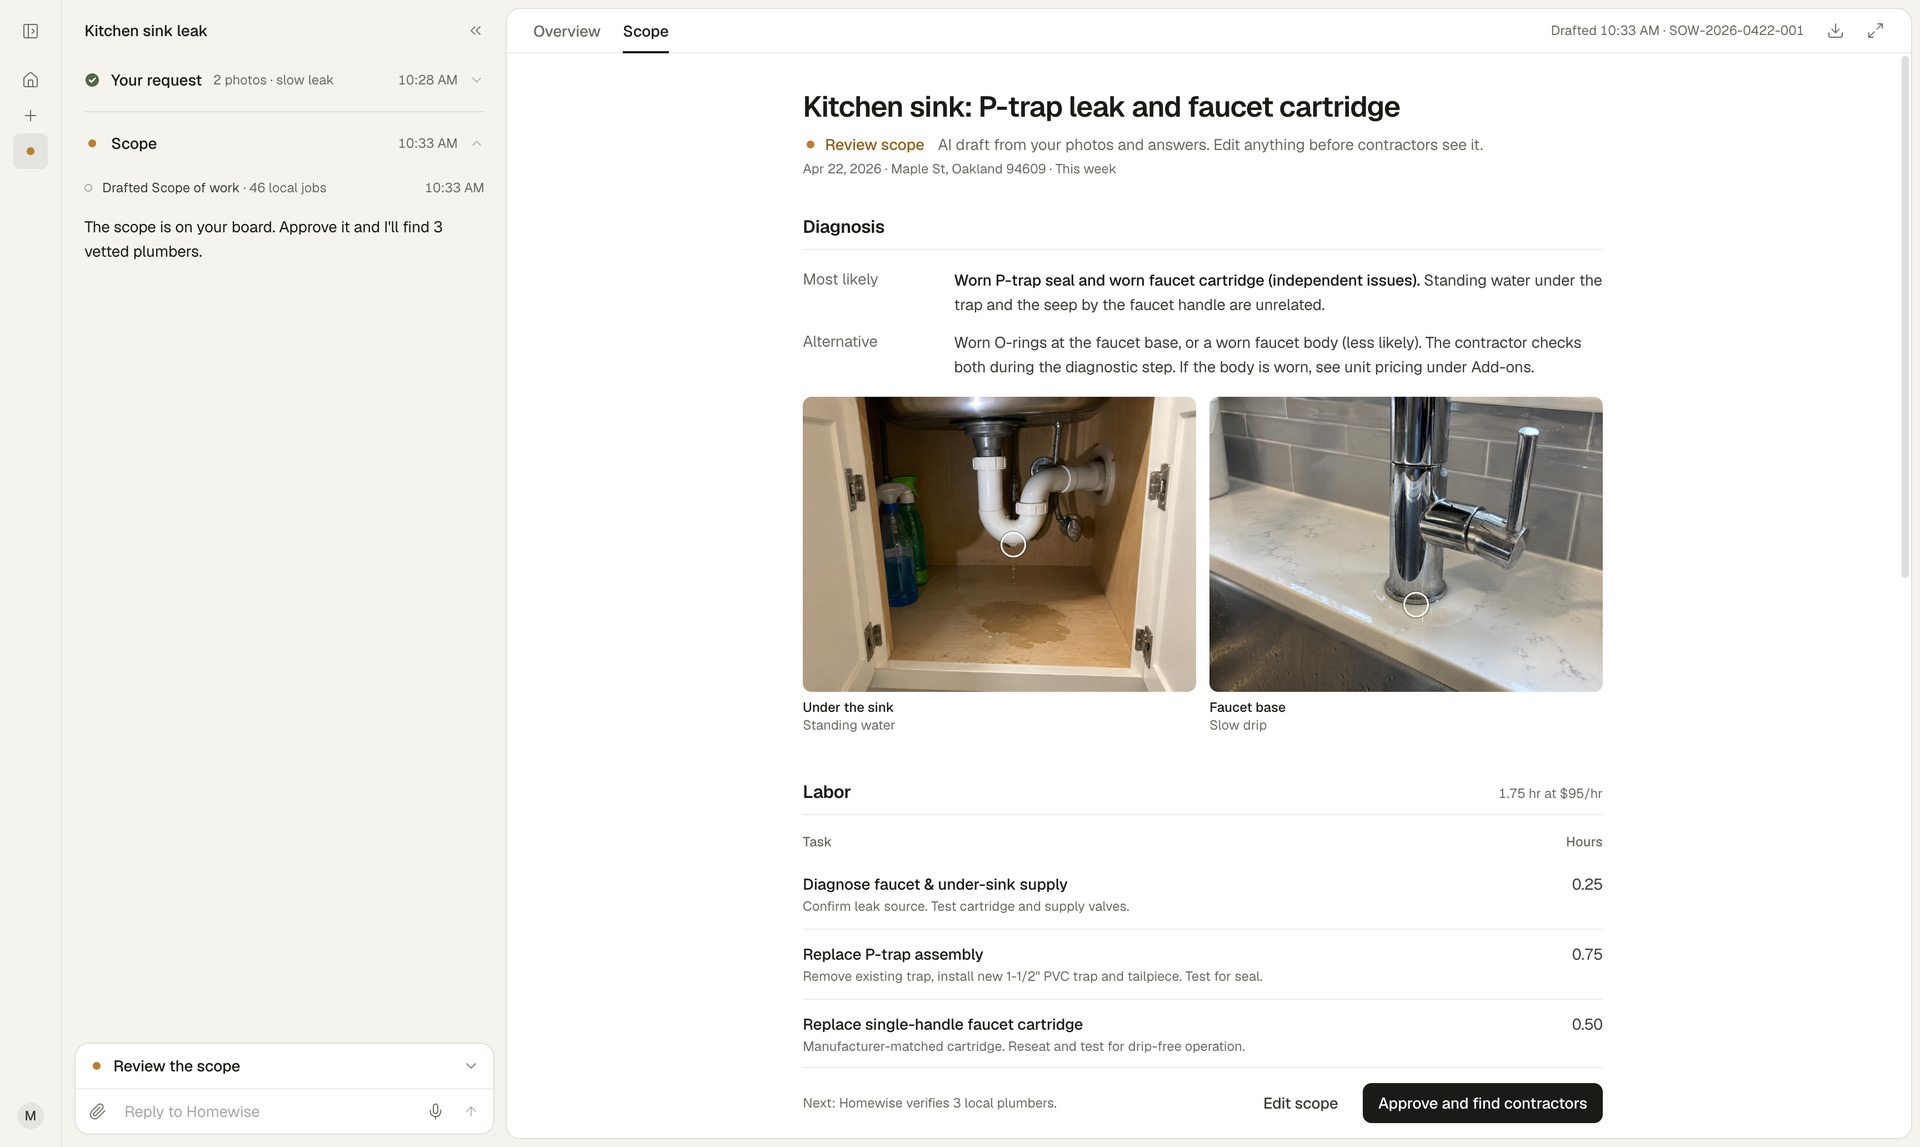1920x1147 pixels.
Task: Open the Home icon in sidebar
Action: [x=30, y=80]
